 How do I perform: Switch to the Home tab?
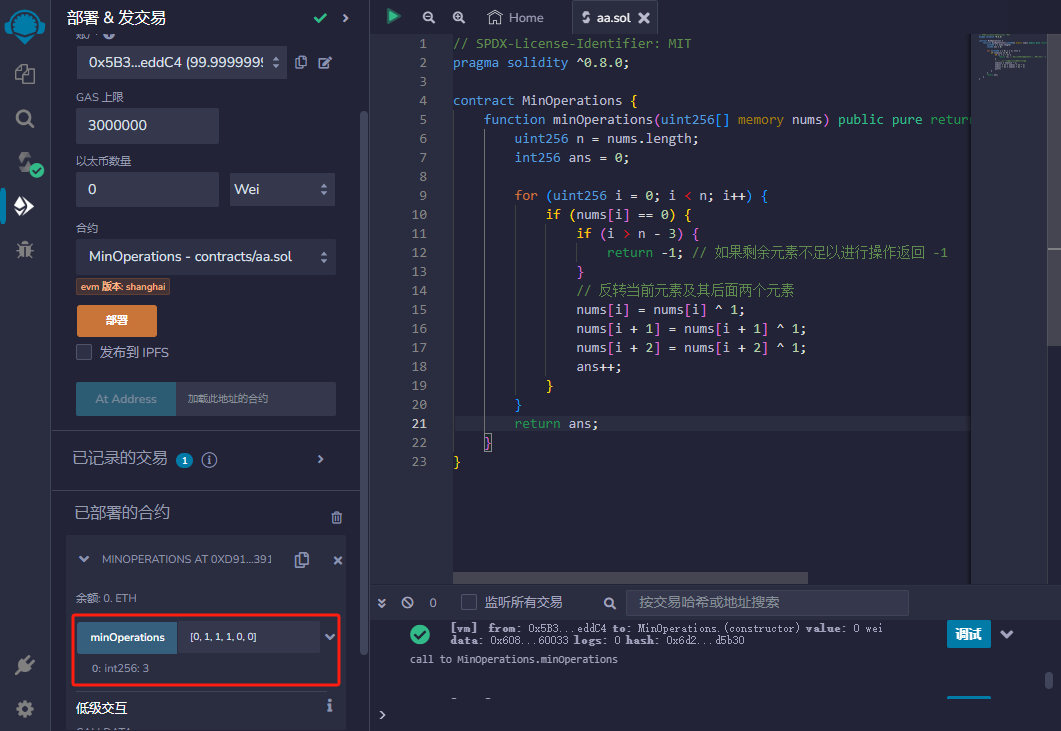(x=516, y=18)
